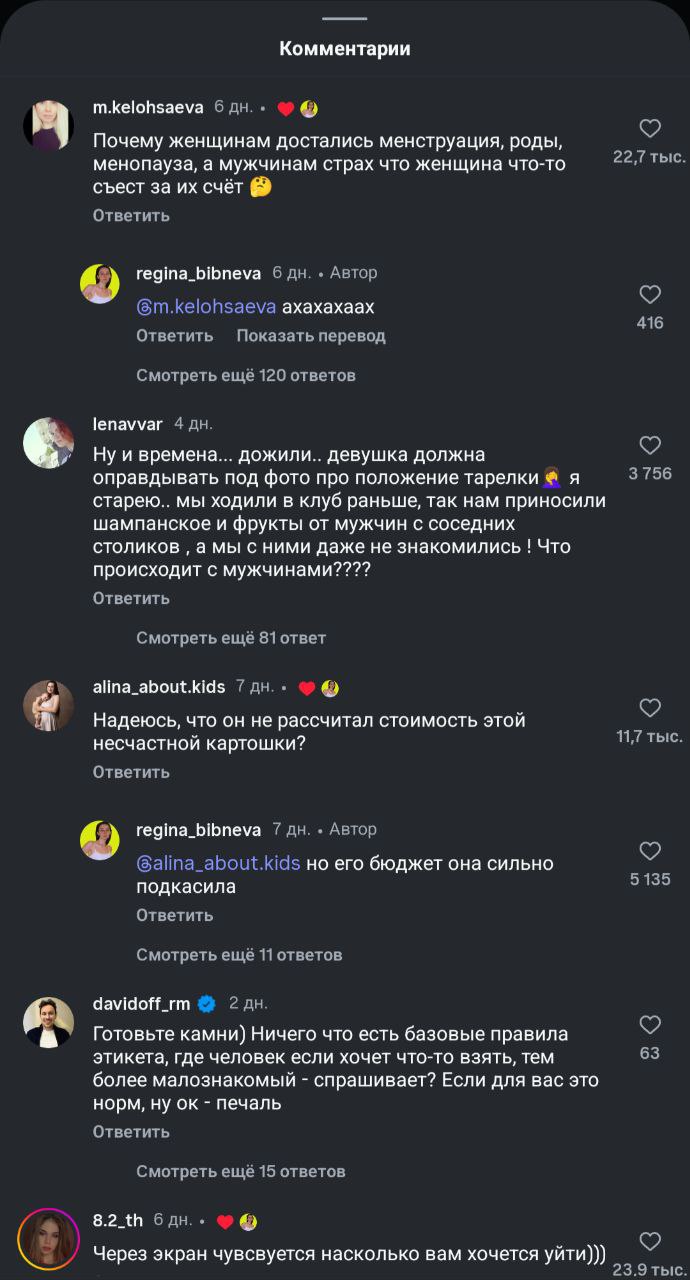
Task: Show translation of regina_bibneva's reply
Action: coord(311,336)
